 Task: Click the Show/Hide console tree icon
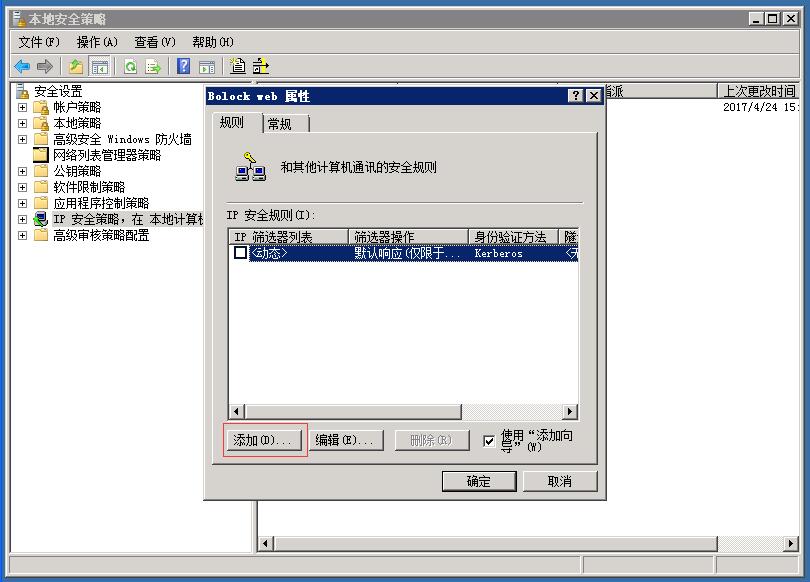coord(99,66)
